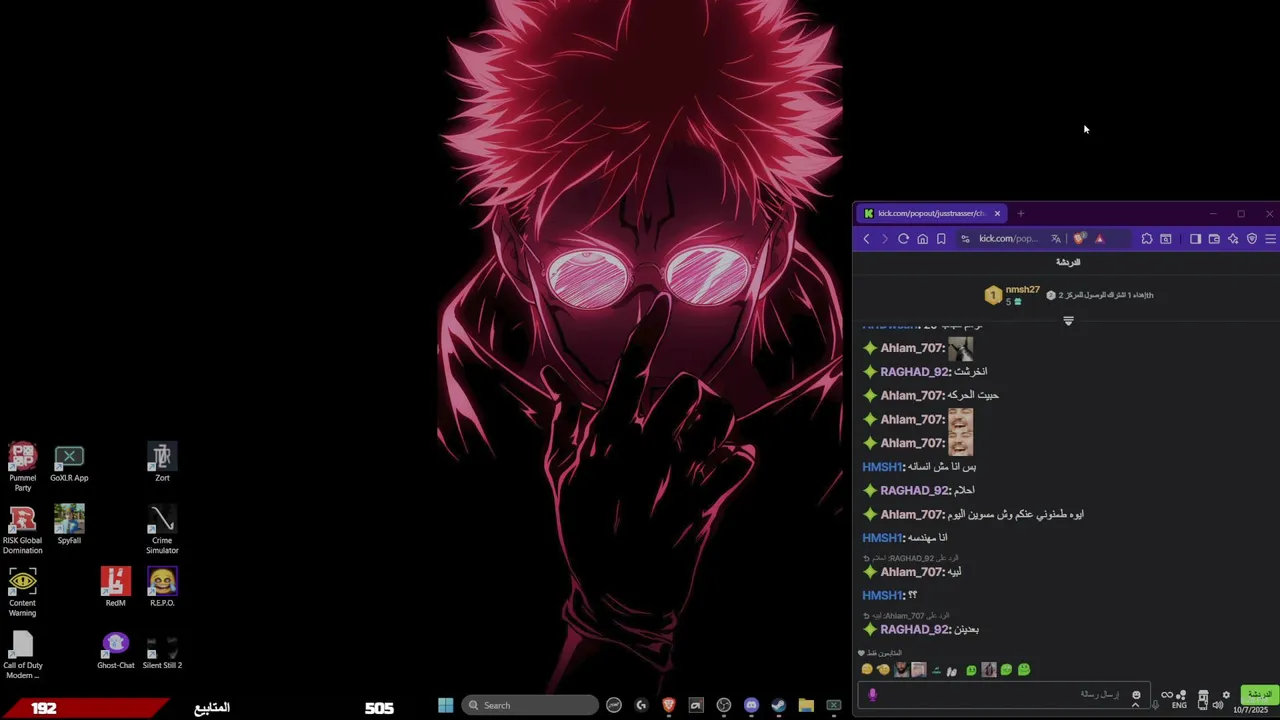Go to browser home page
1280x720 pixels.
coord(922,239)
